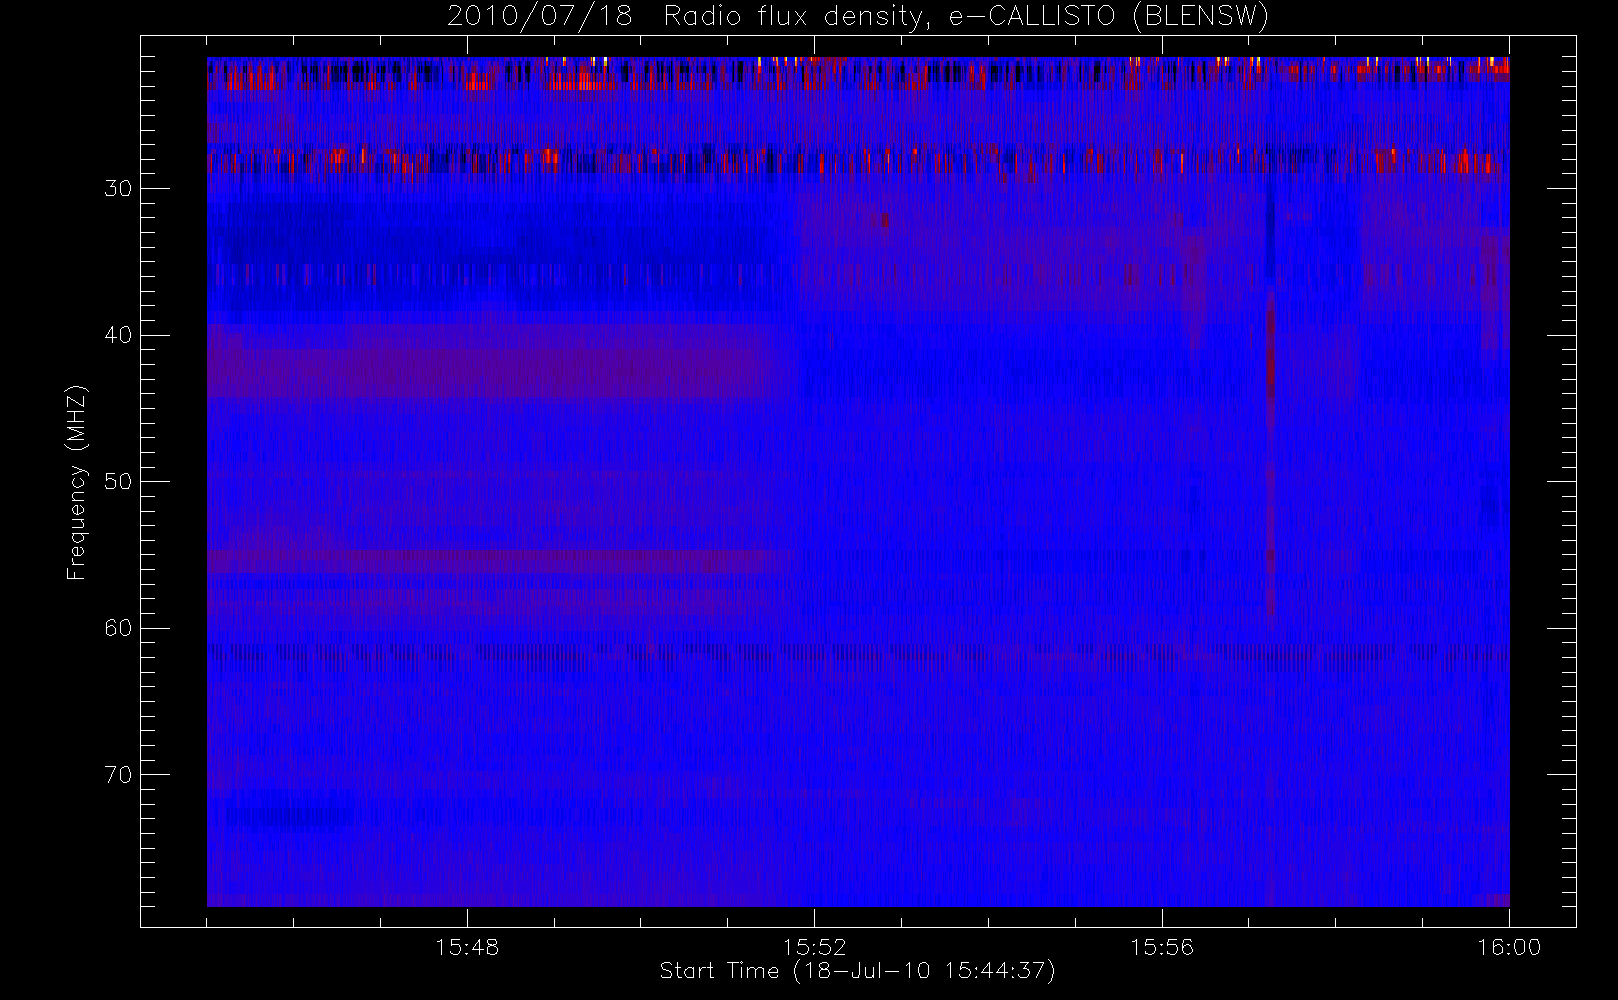Click the 15:52 time tick label
The width and height of the screenshot is (1618, 1000).
[x=814, y=947]
